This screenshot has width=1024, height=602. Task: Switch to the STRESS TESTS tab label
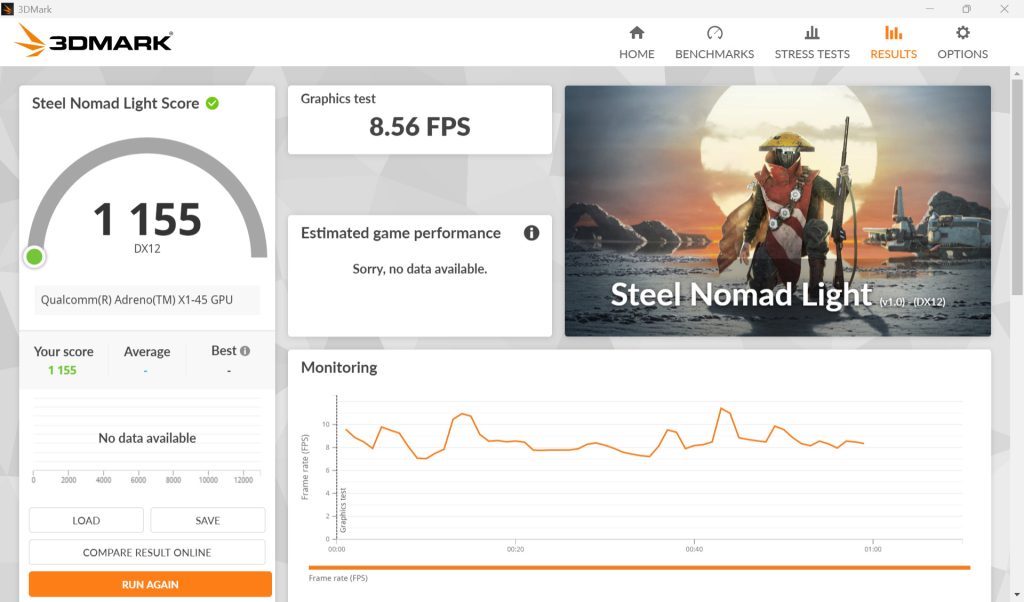coord(812,54)
